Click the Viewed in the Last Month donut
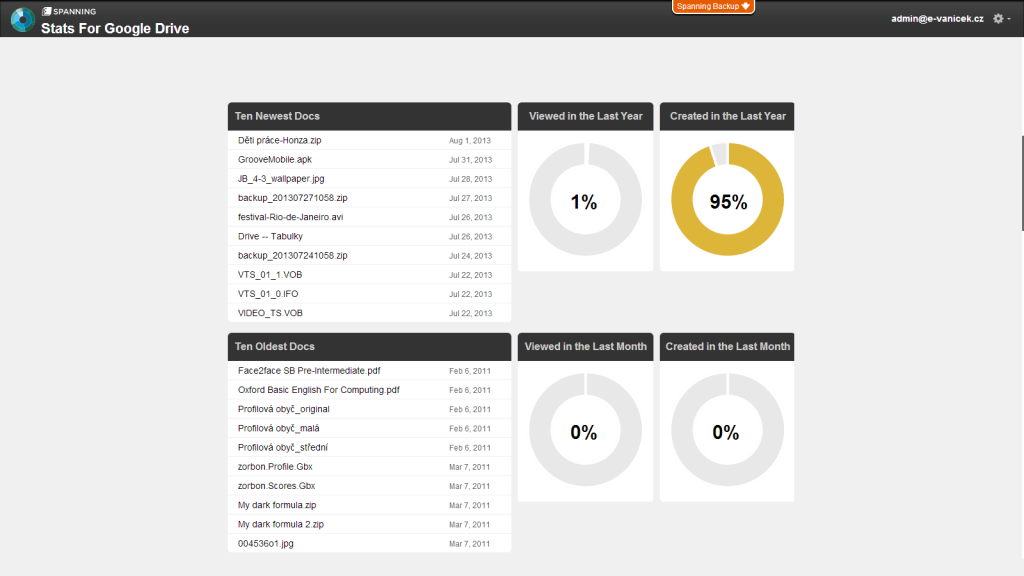The width and height of the screenshot is (1024, 576). [x=585, y=430]
